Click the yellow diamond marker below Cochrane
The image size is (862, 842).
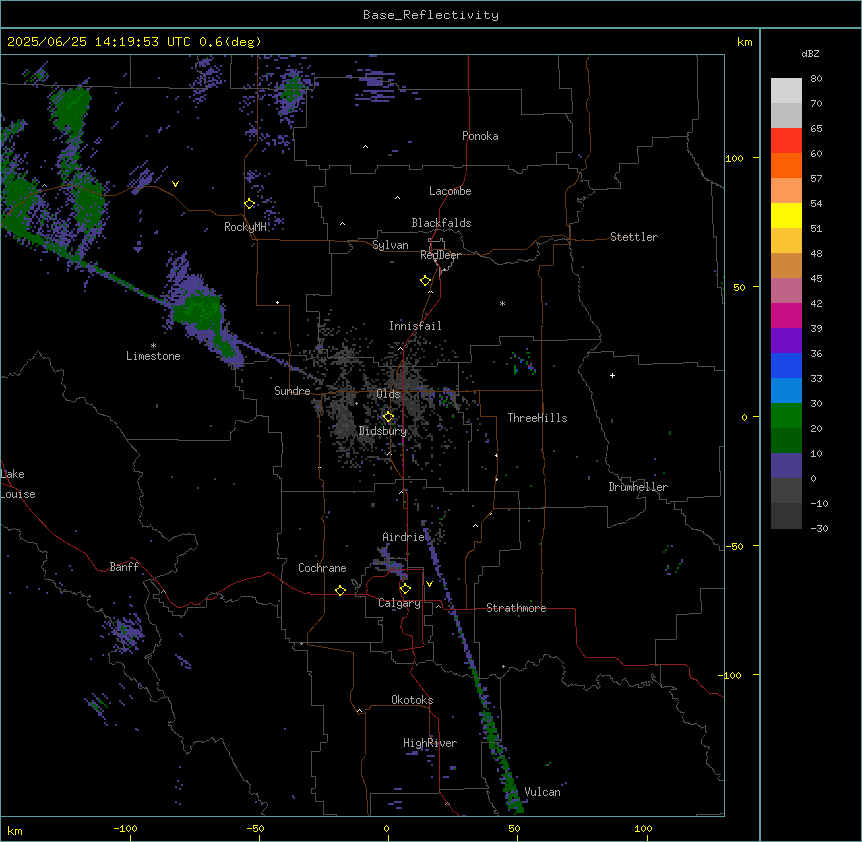(x=340, y=590)
